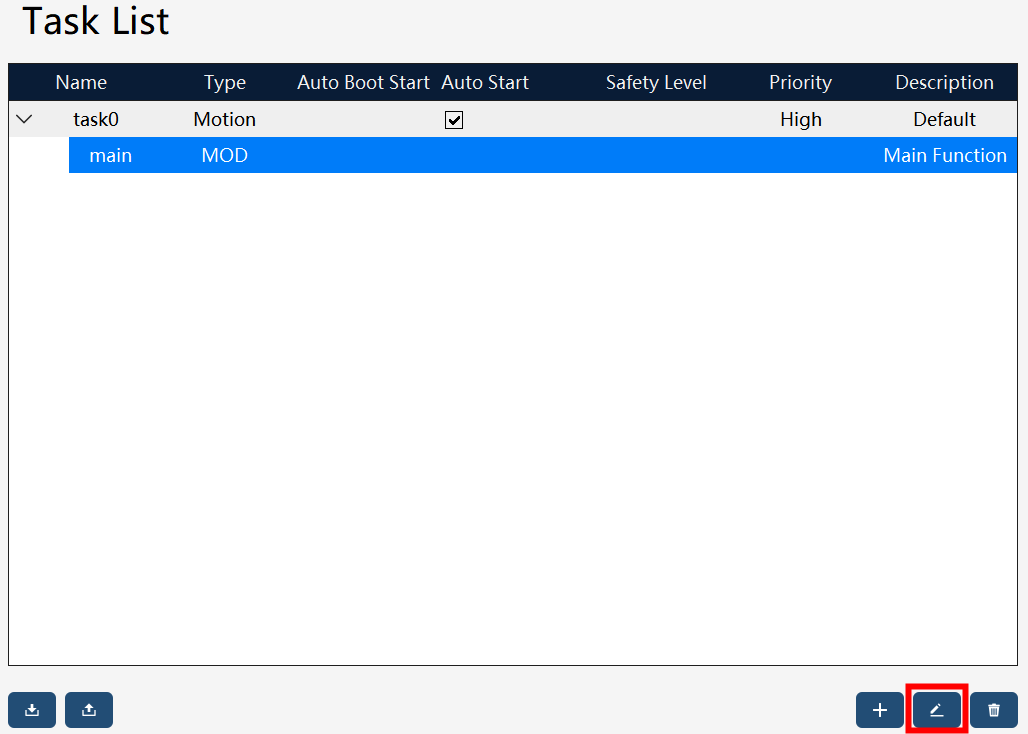Click the Safety Level column header
Image resolution: width=1028 pixels, height=734 pixels.
point(656,83)
